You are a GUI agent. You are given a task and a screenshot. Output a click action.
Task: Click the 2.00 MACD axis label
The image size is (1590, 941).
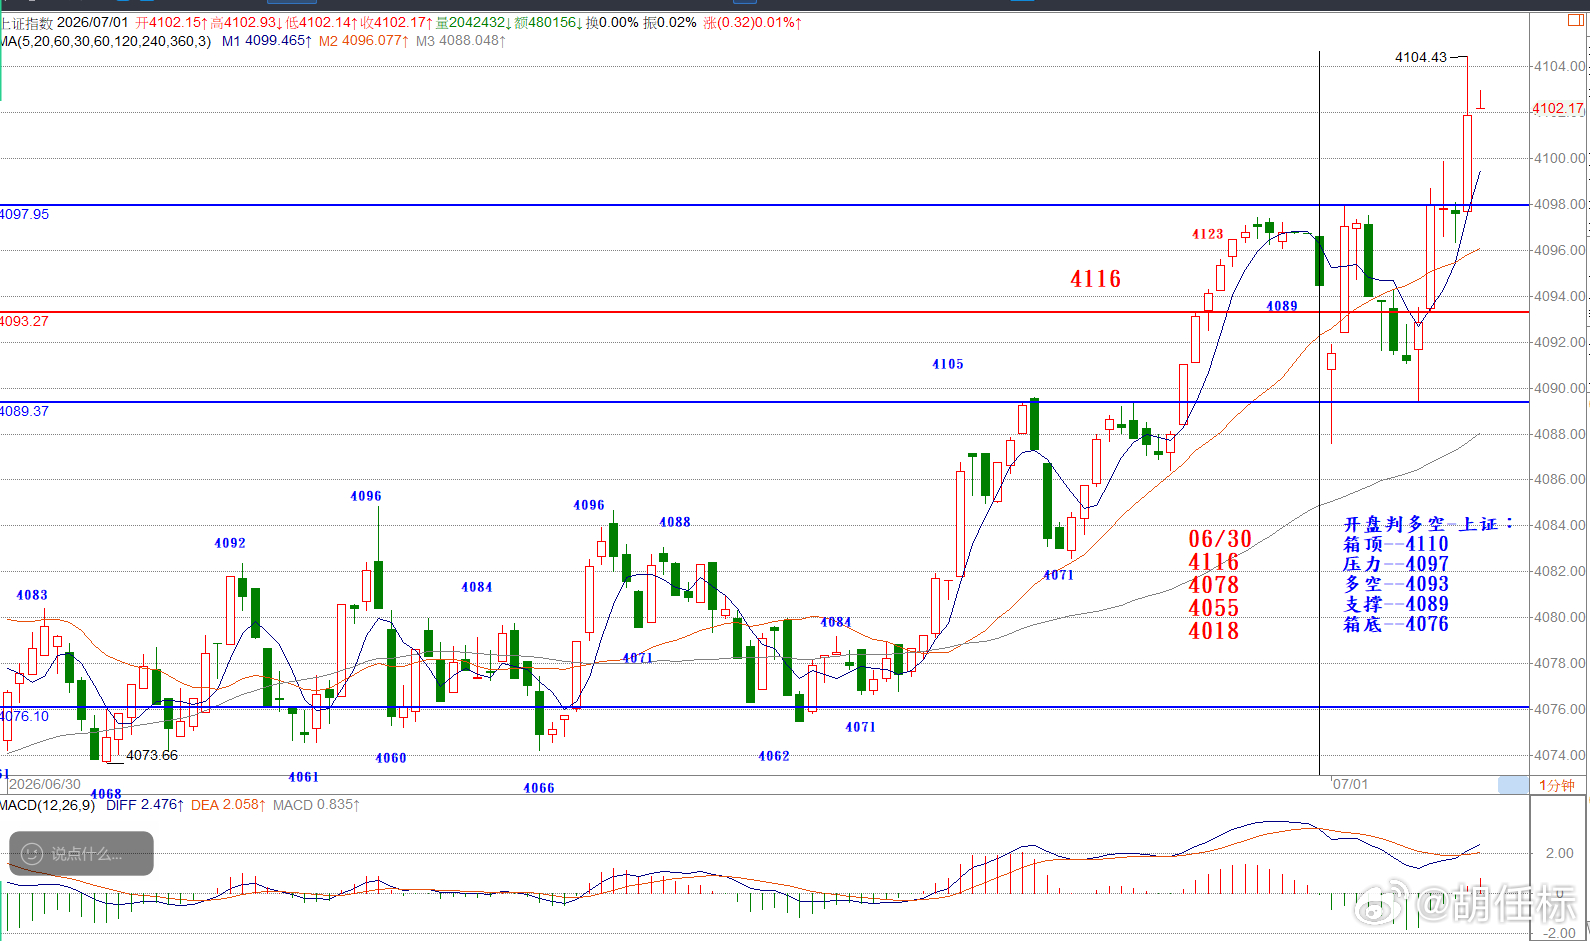tap(1560, 853)
